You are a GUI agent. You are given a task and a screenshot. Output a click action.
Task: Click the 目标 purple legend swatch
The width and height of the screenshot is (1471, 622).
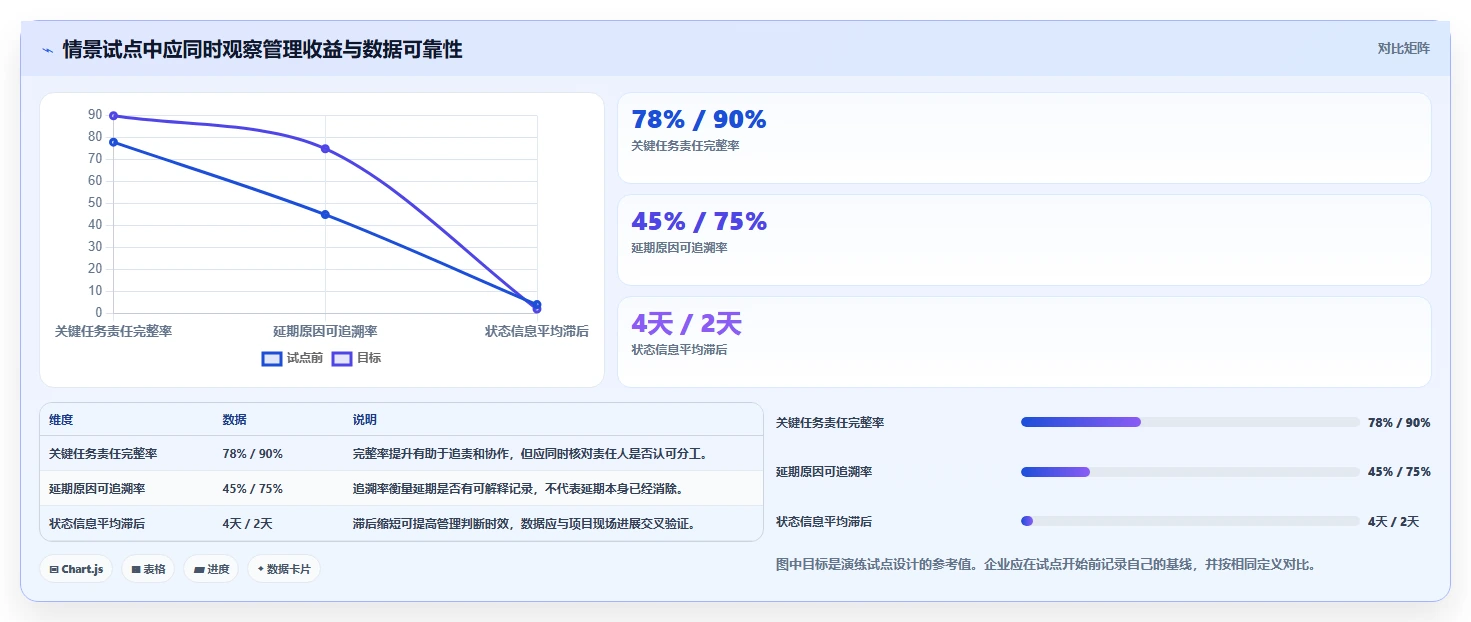(342, 358)
